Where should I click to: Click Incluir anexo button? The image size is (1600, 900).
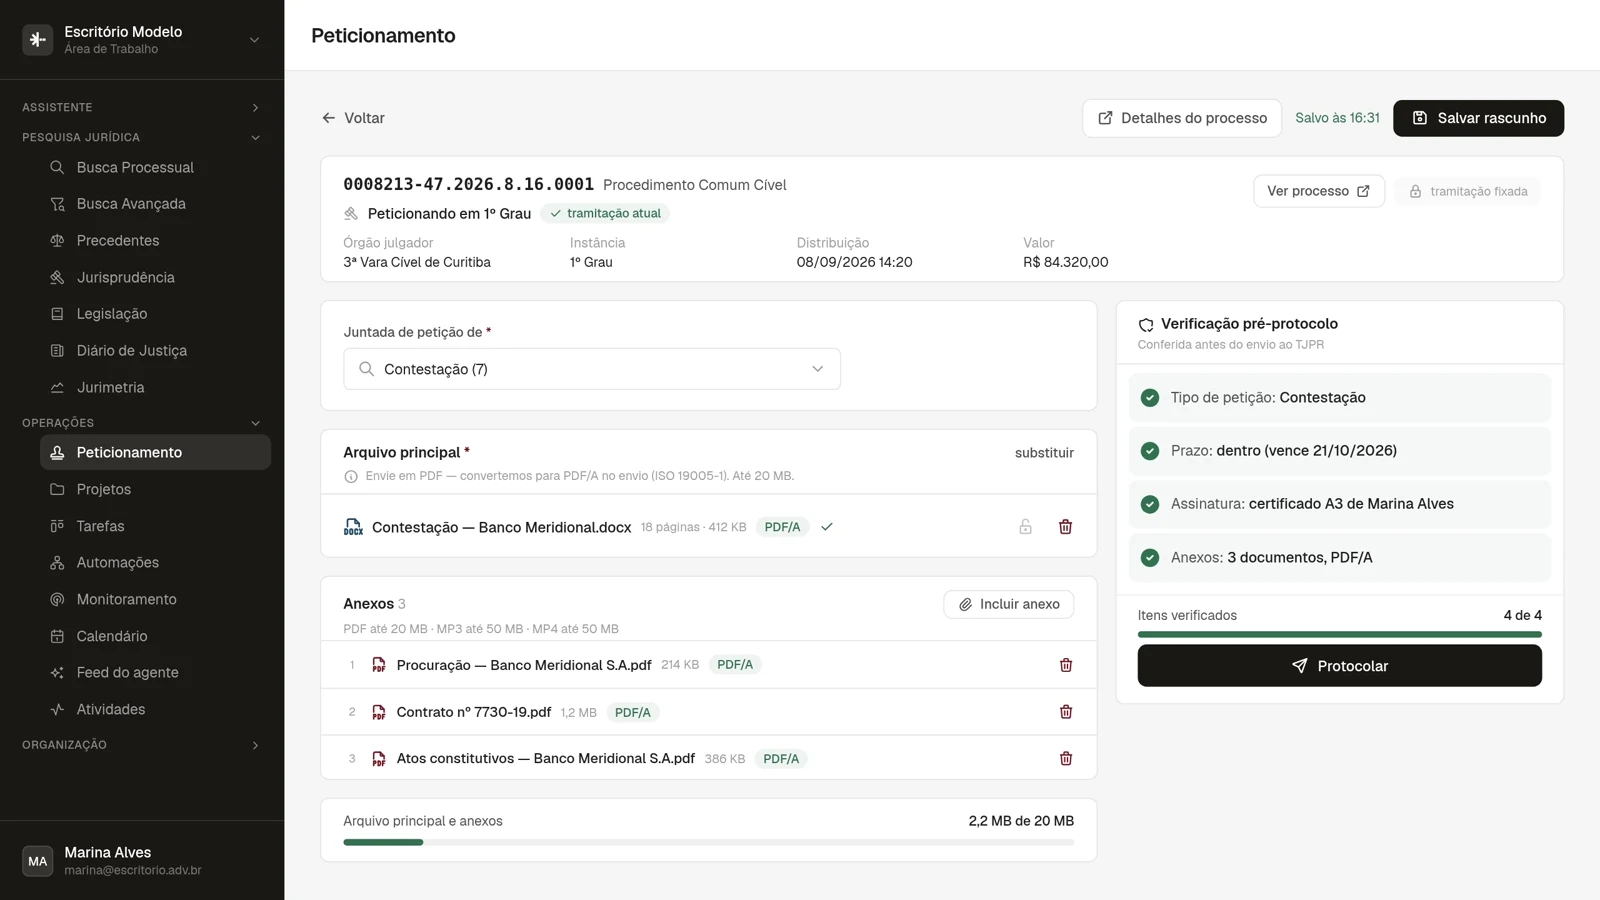coord(1009,604)
